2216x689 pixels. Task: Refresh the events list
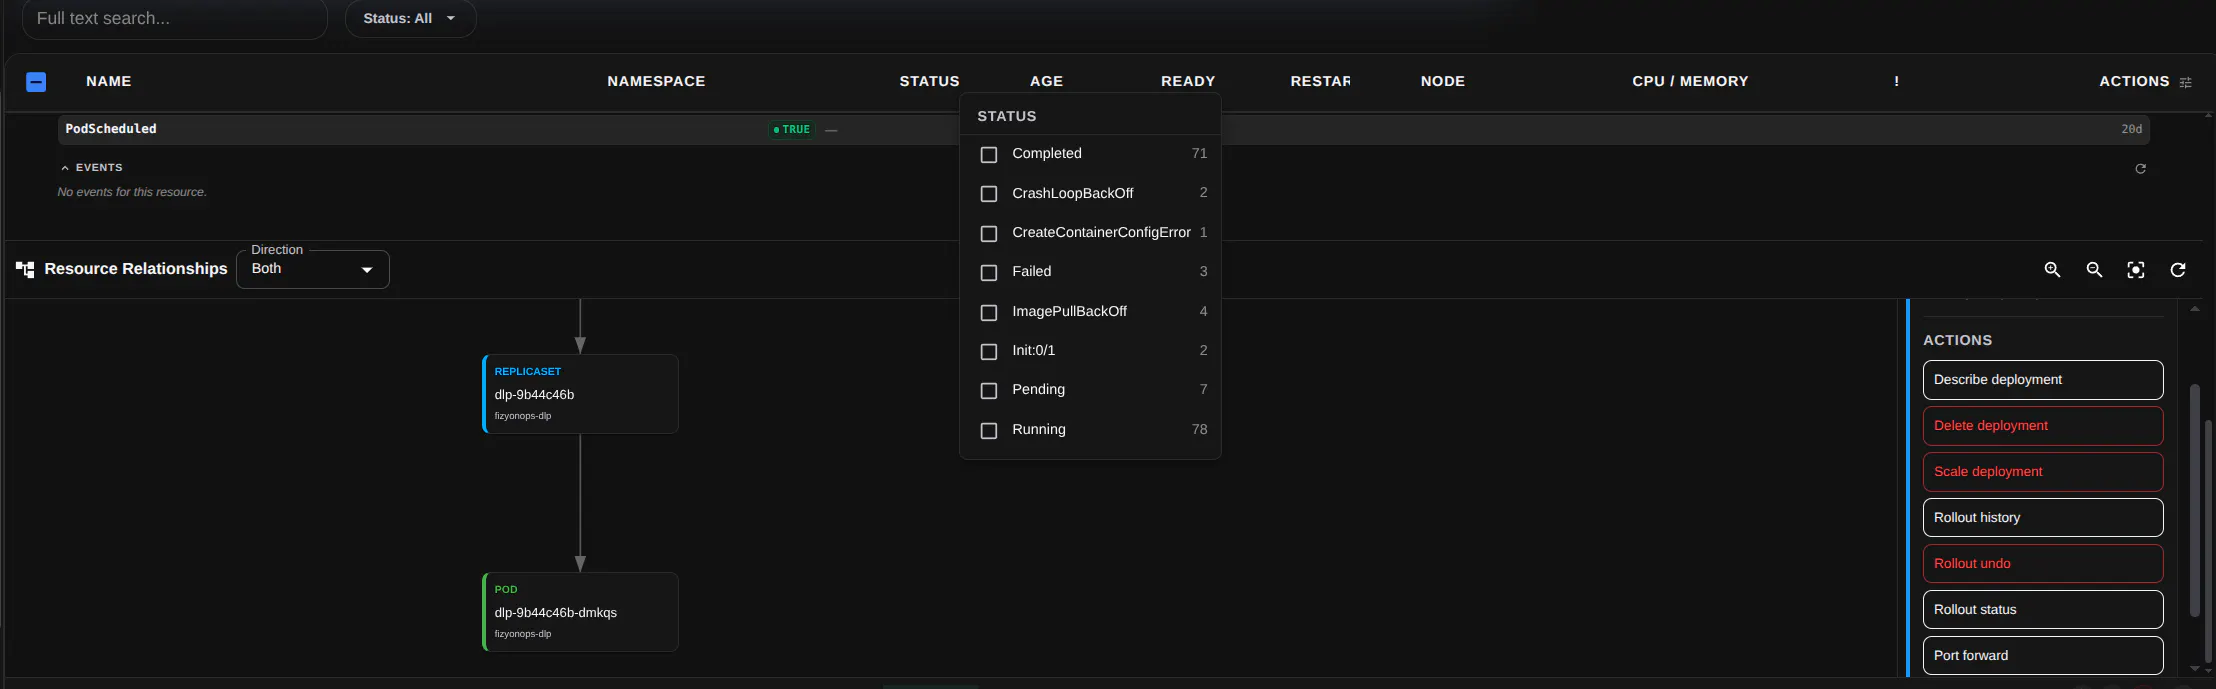(x=2140, y=169)
